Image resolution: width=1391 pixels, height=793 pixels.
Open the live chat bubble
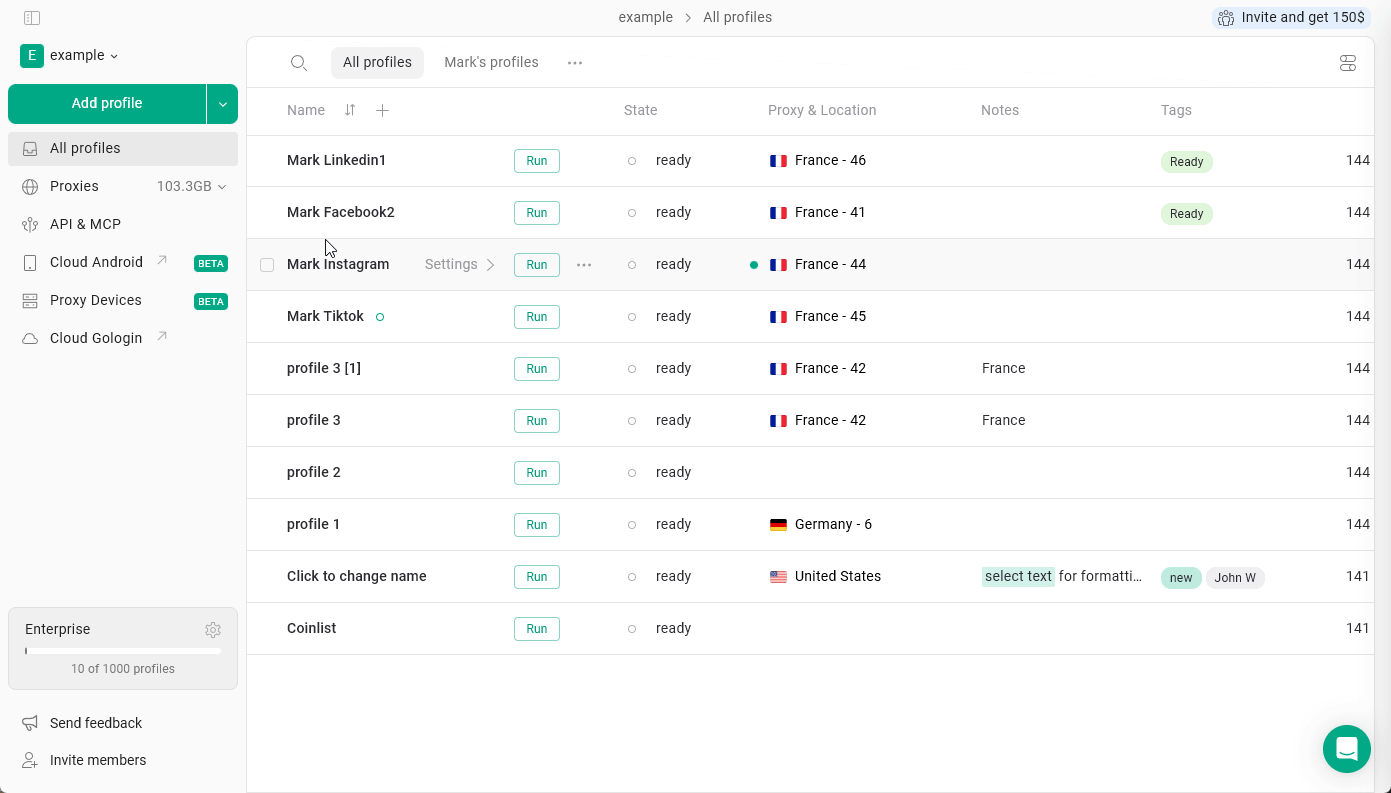[x=1346, y=748]
